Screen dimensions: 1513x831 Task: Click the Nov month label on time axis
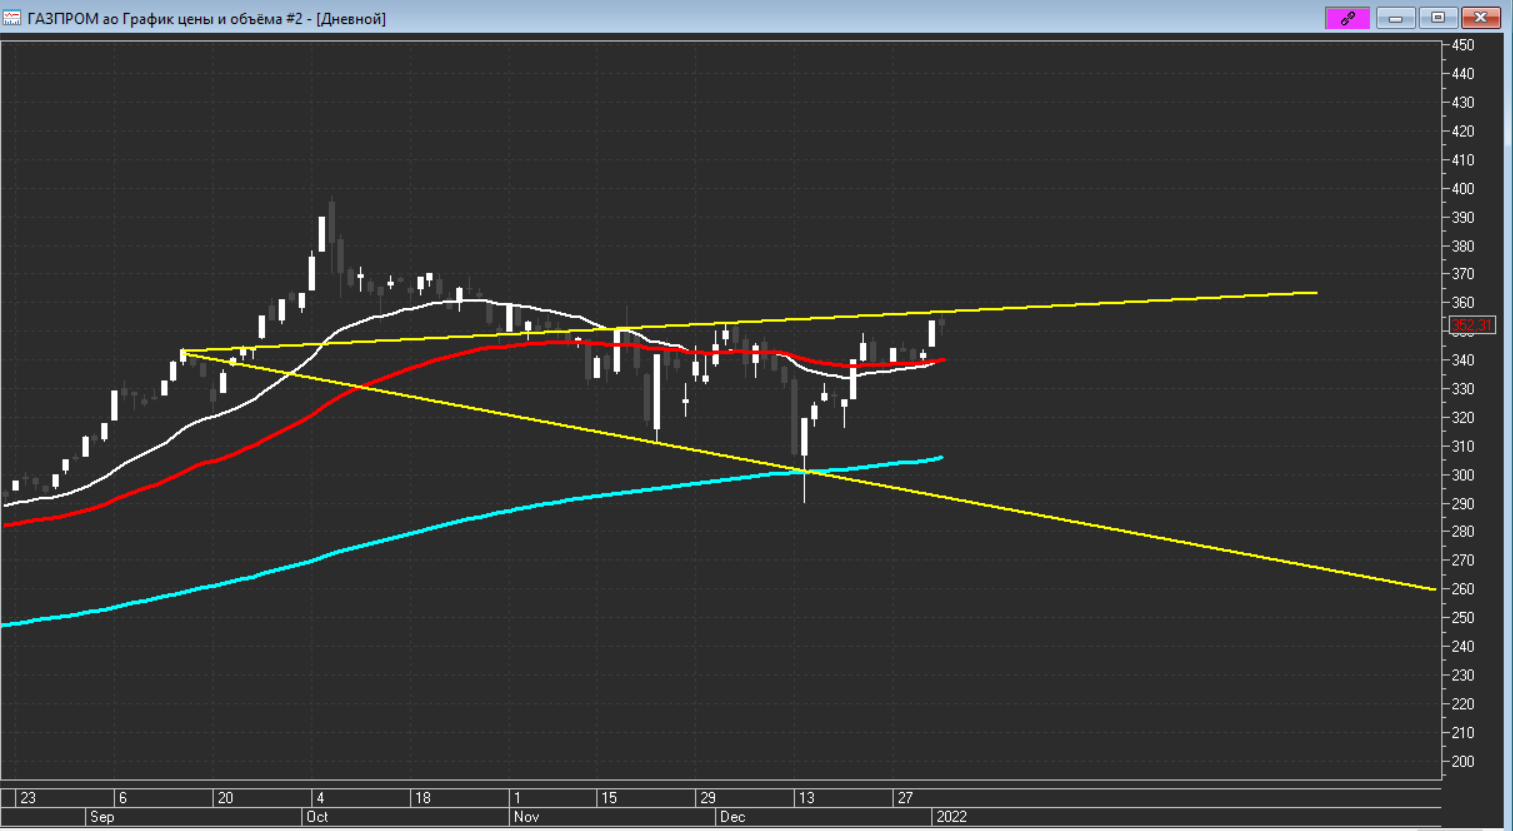click(x=526, y=817)
